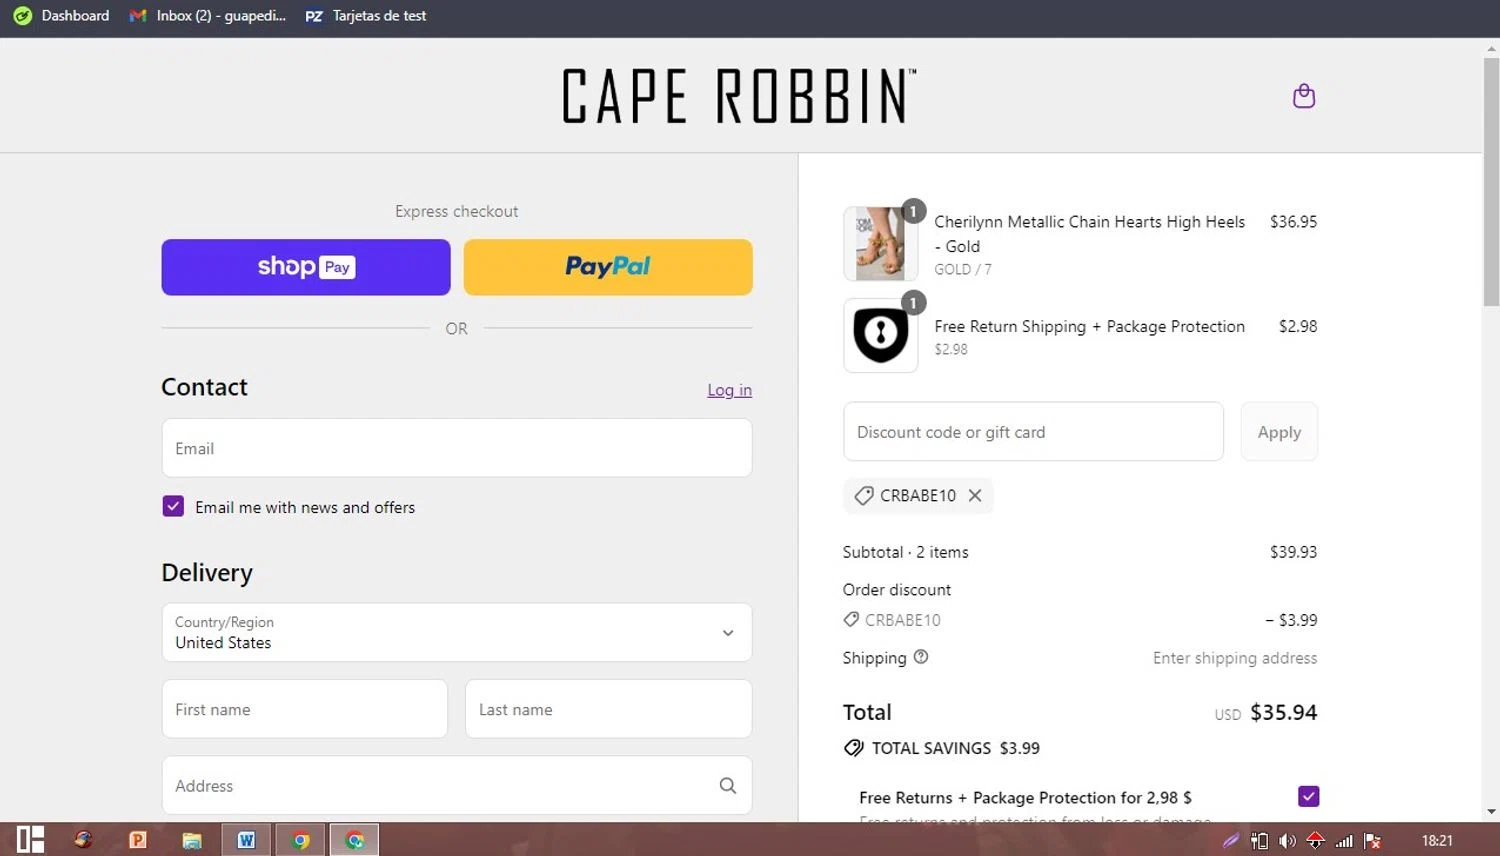Focus the Email input field

457,448
